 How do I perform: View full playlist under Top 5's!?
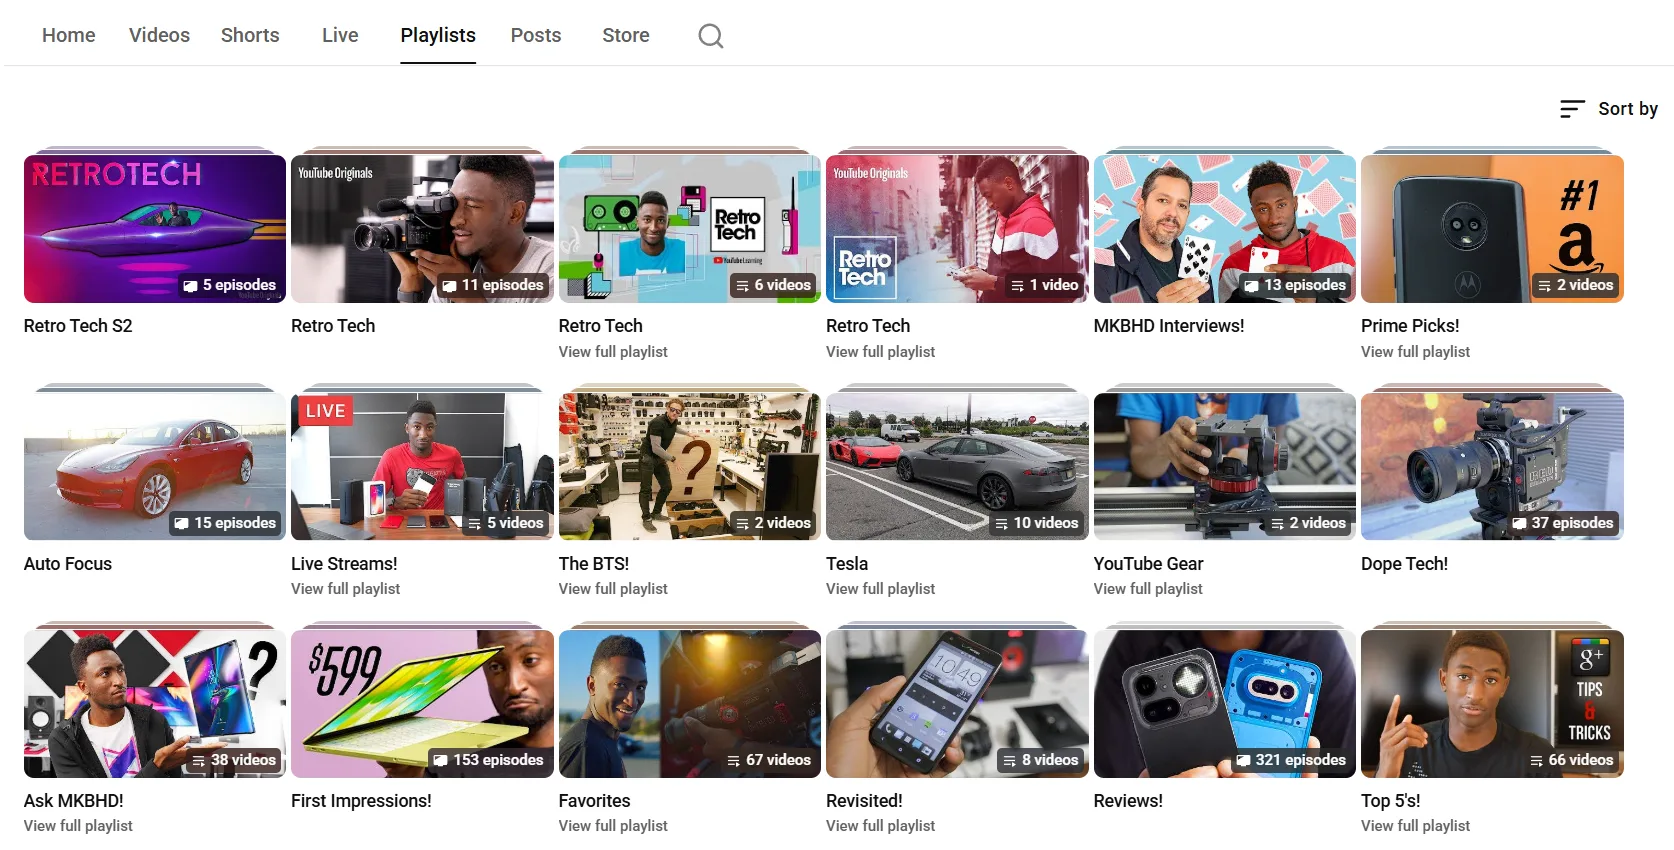(1415, 826)
